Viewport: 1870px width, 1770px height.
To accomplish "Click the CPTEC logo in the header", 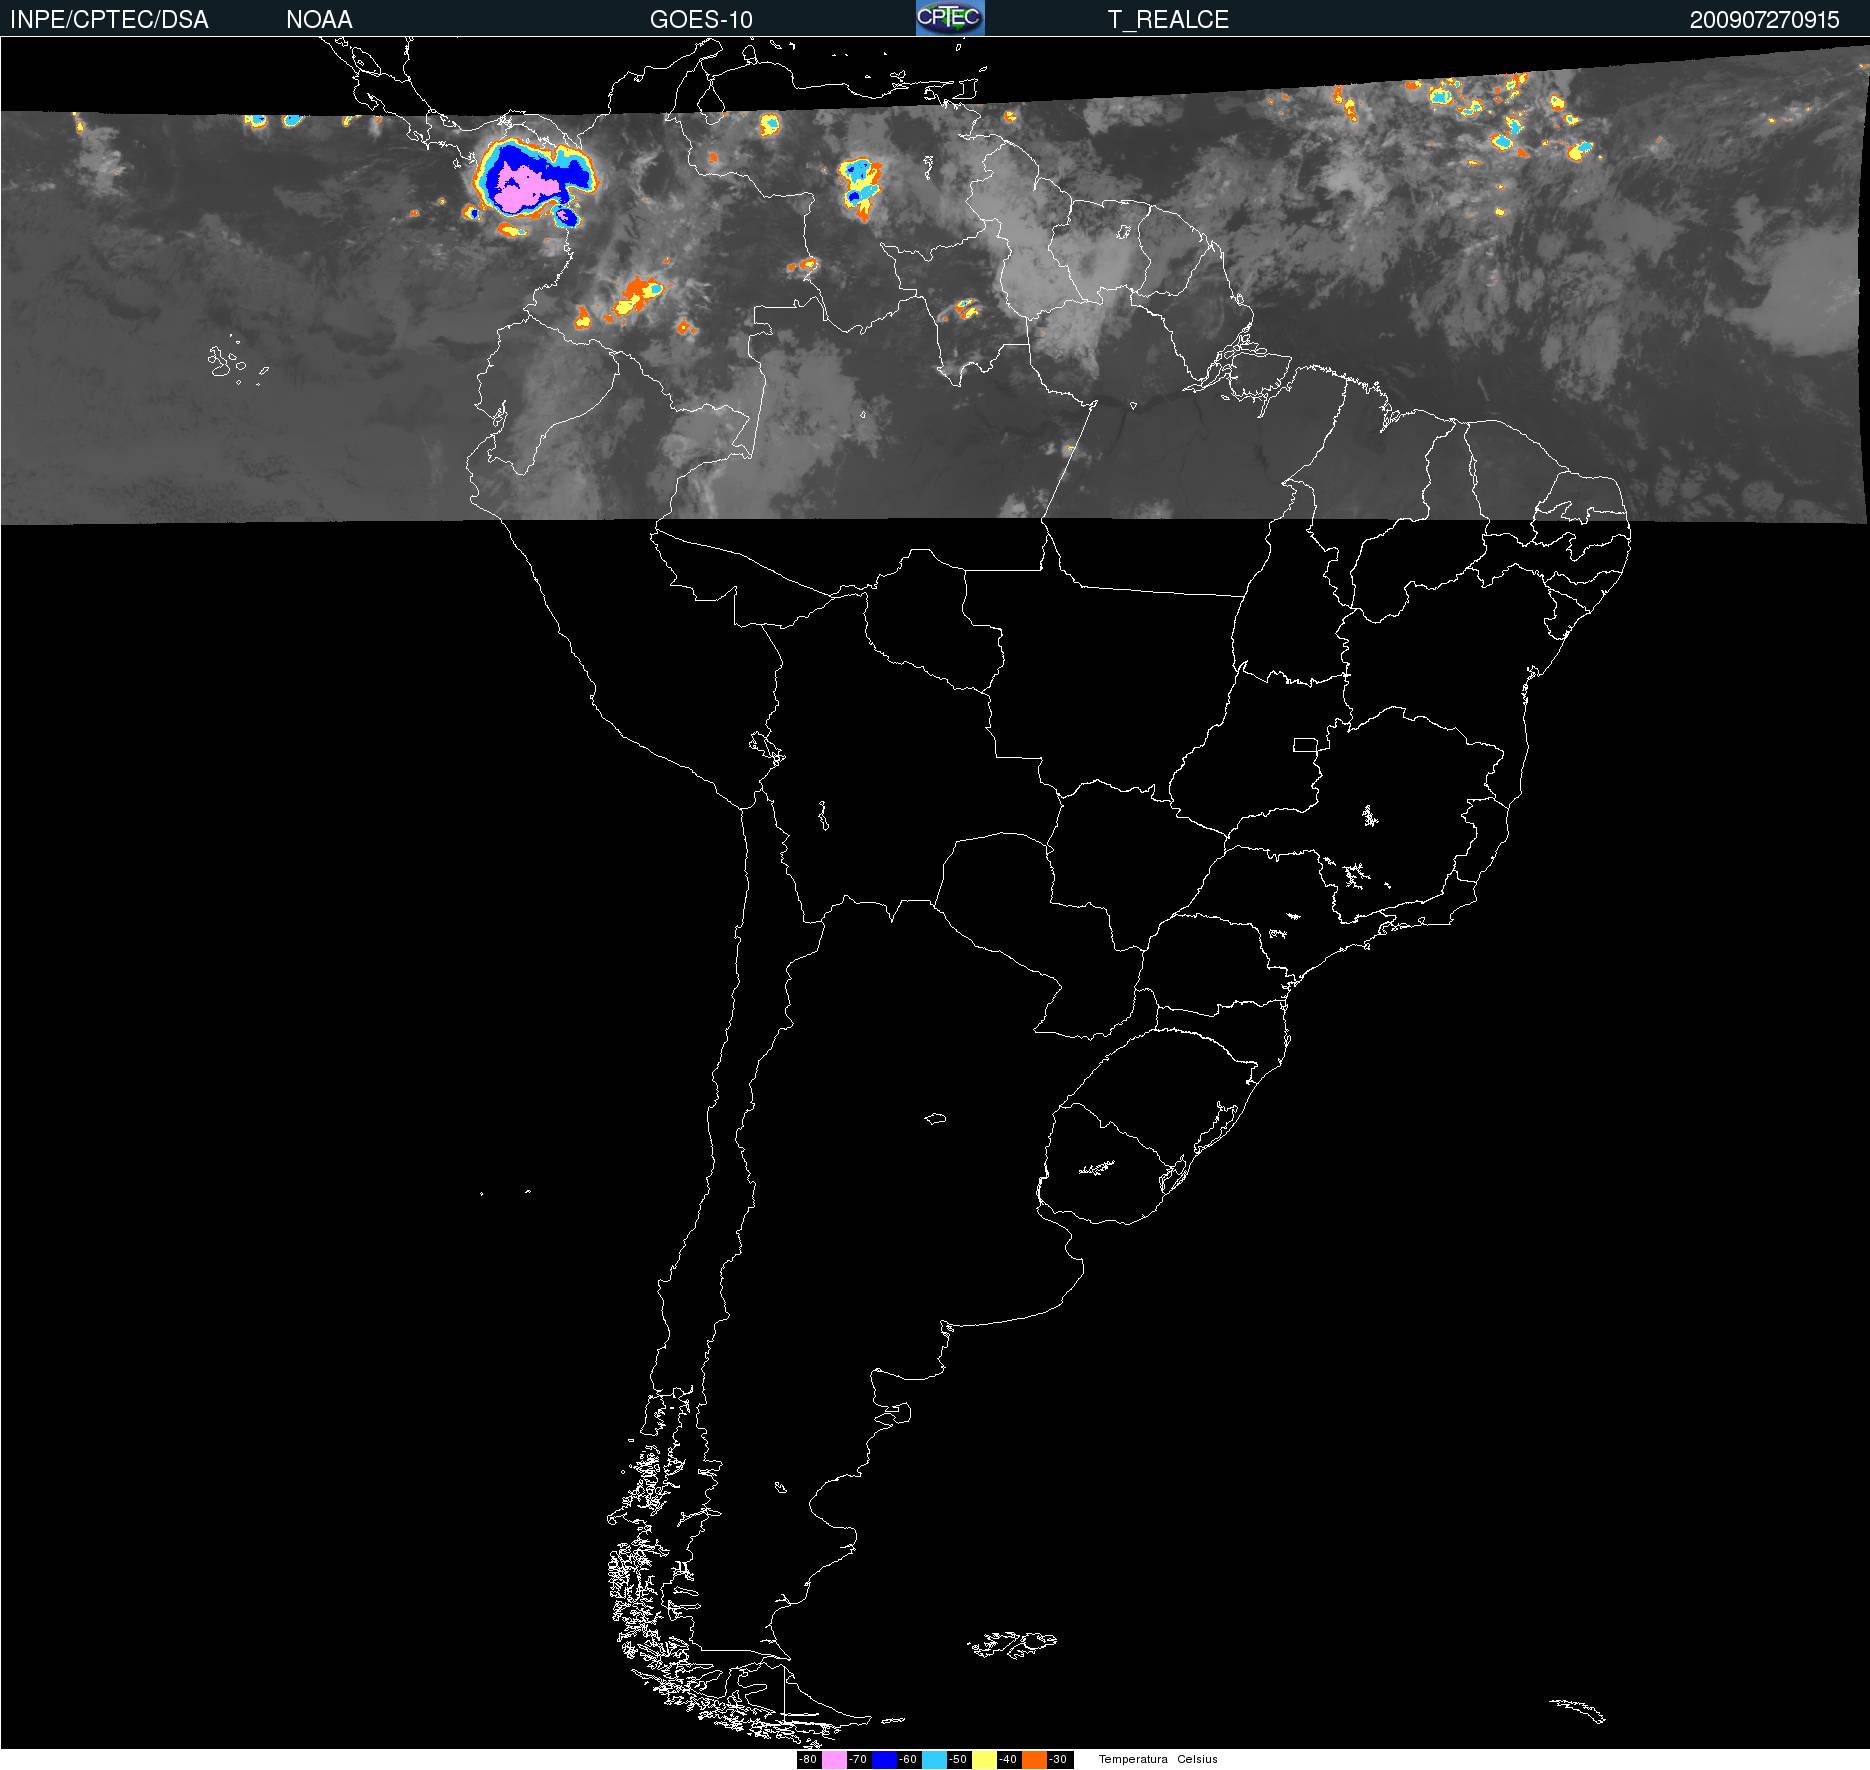I will pyautogui.click(x=950, y=18).
